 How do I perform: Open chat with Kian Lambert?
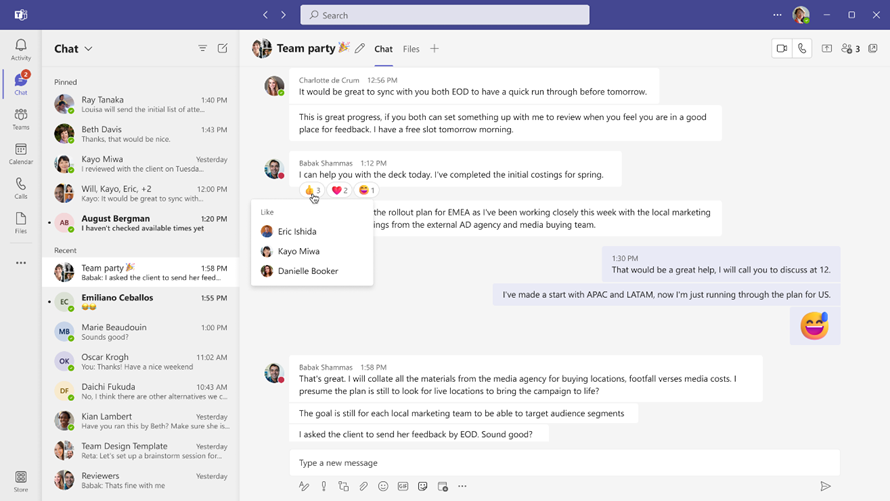pyautogui.click(x=141, y=421)
